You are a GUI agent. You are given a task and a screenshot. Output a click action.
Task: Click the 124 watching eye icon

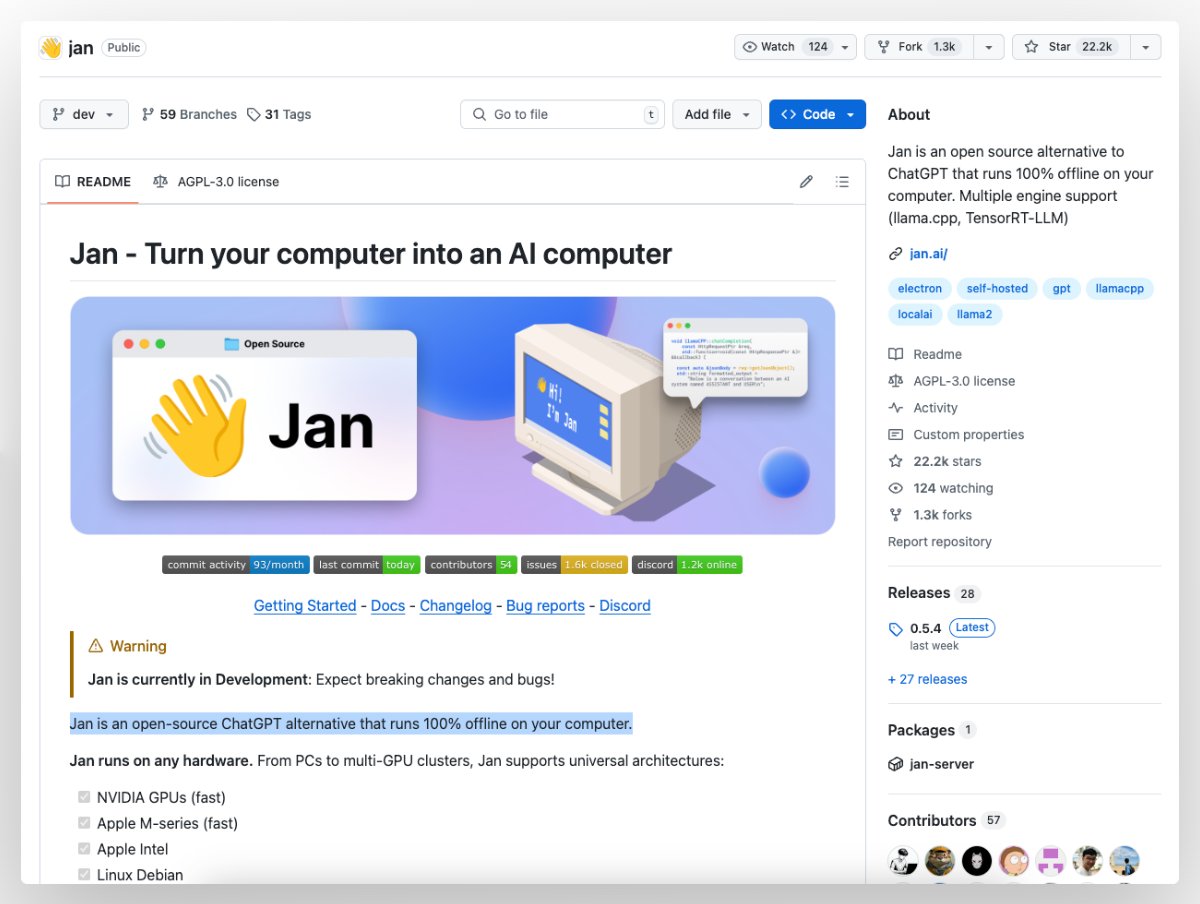pyautogui.click(x=896, y=488)
